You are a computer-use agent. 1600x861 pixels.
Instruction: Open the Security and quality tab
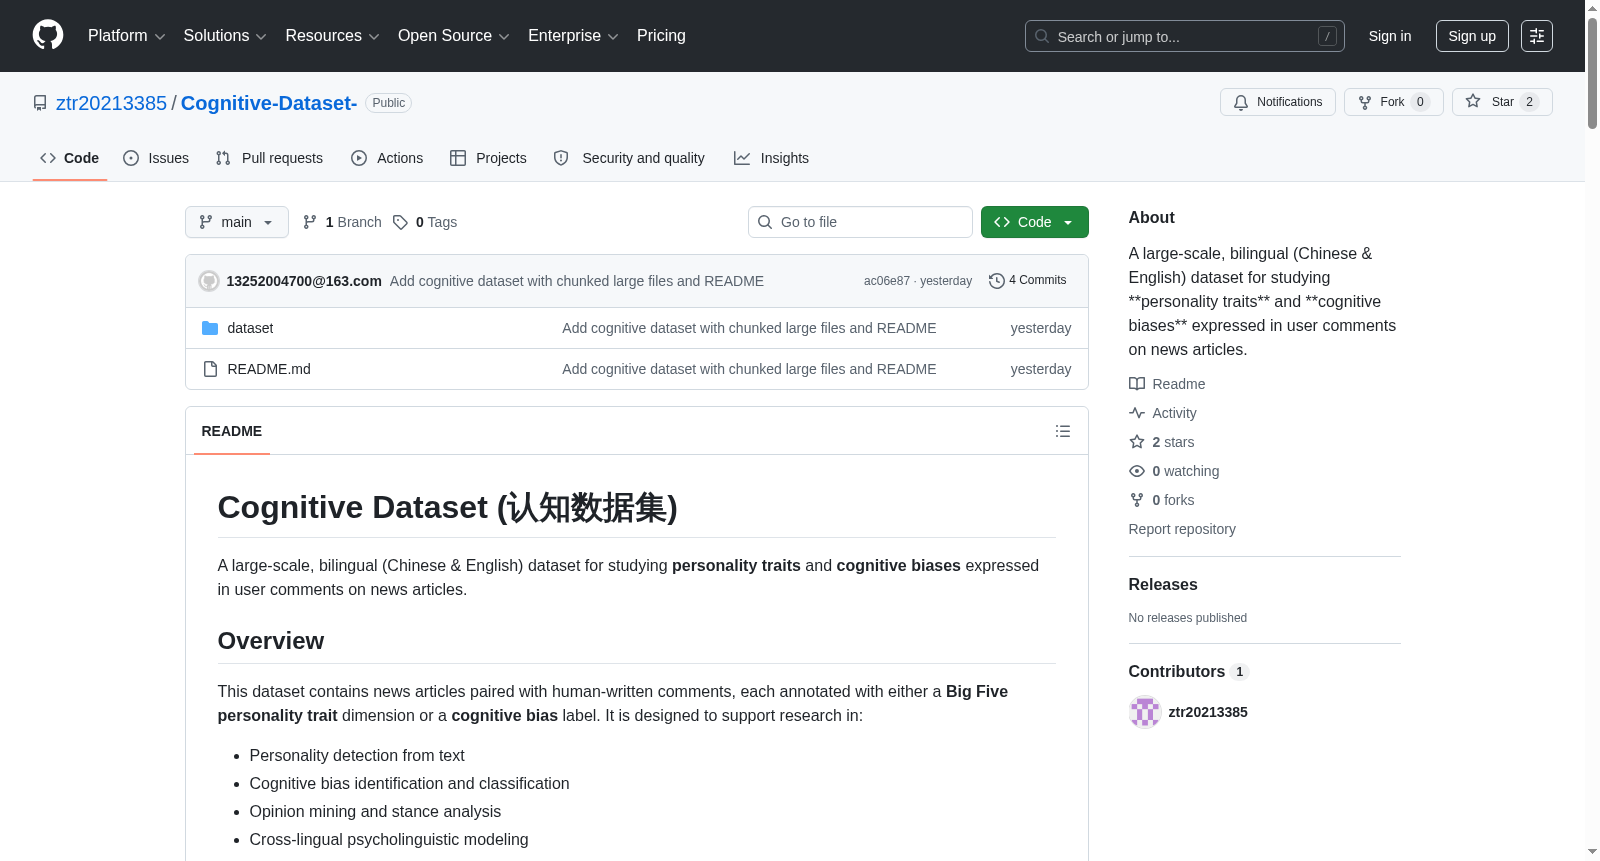pos(629,158)
